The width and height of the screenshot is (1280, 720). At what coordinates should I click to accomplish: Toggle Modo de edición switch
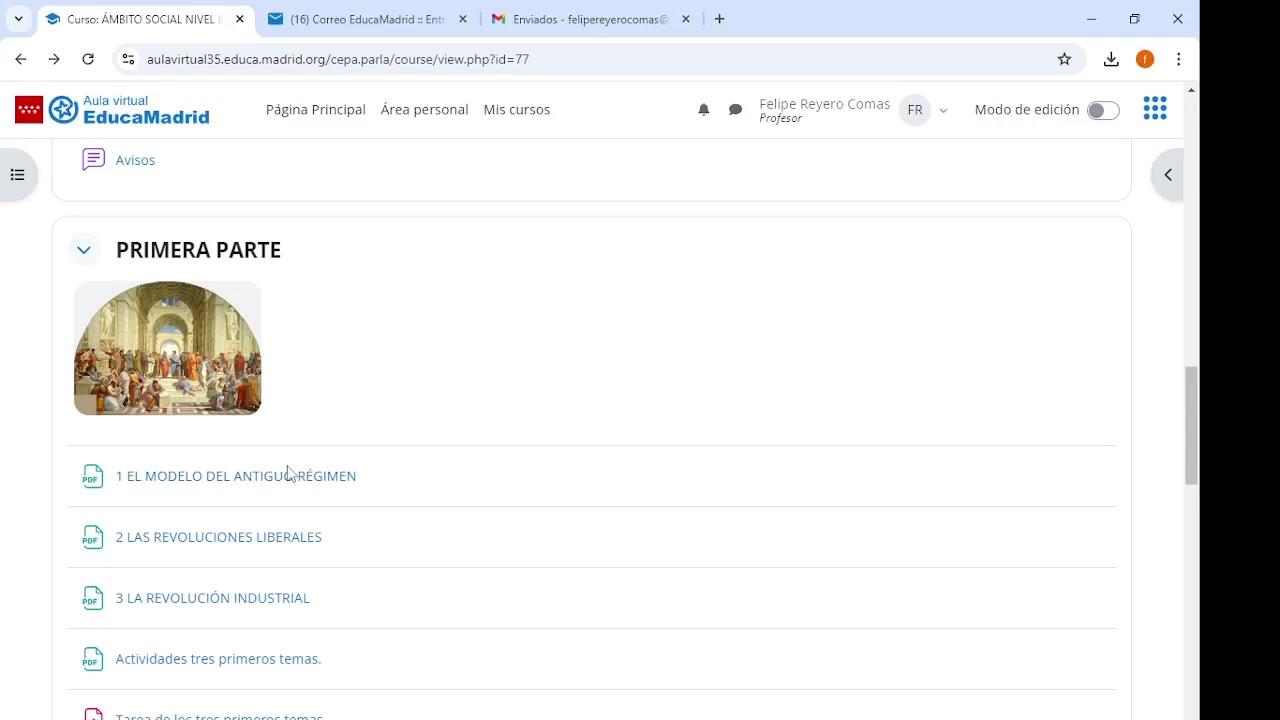coord(1103,110)
